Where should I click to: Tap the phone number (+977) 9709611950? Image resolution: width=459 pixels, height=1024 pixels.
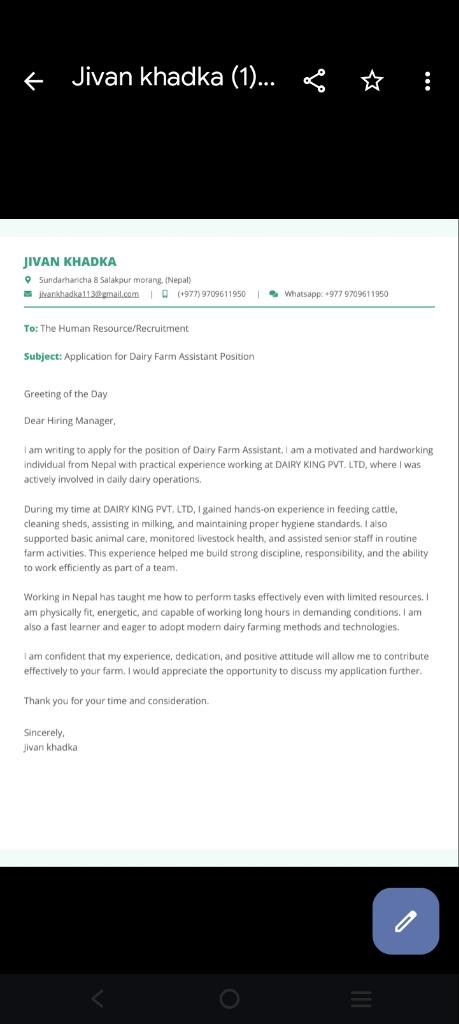coord(212,294)
